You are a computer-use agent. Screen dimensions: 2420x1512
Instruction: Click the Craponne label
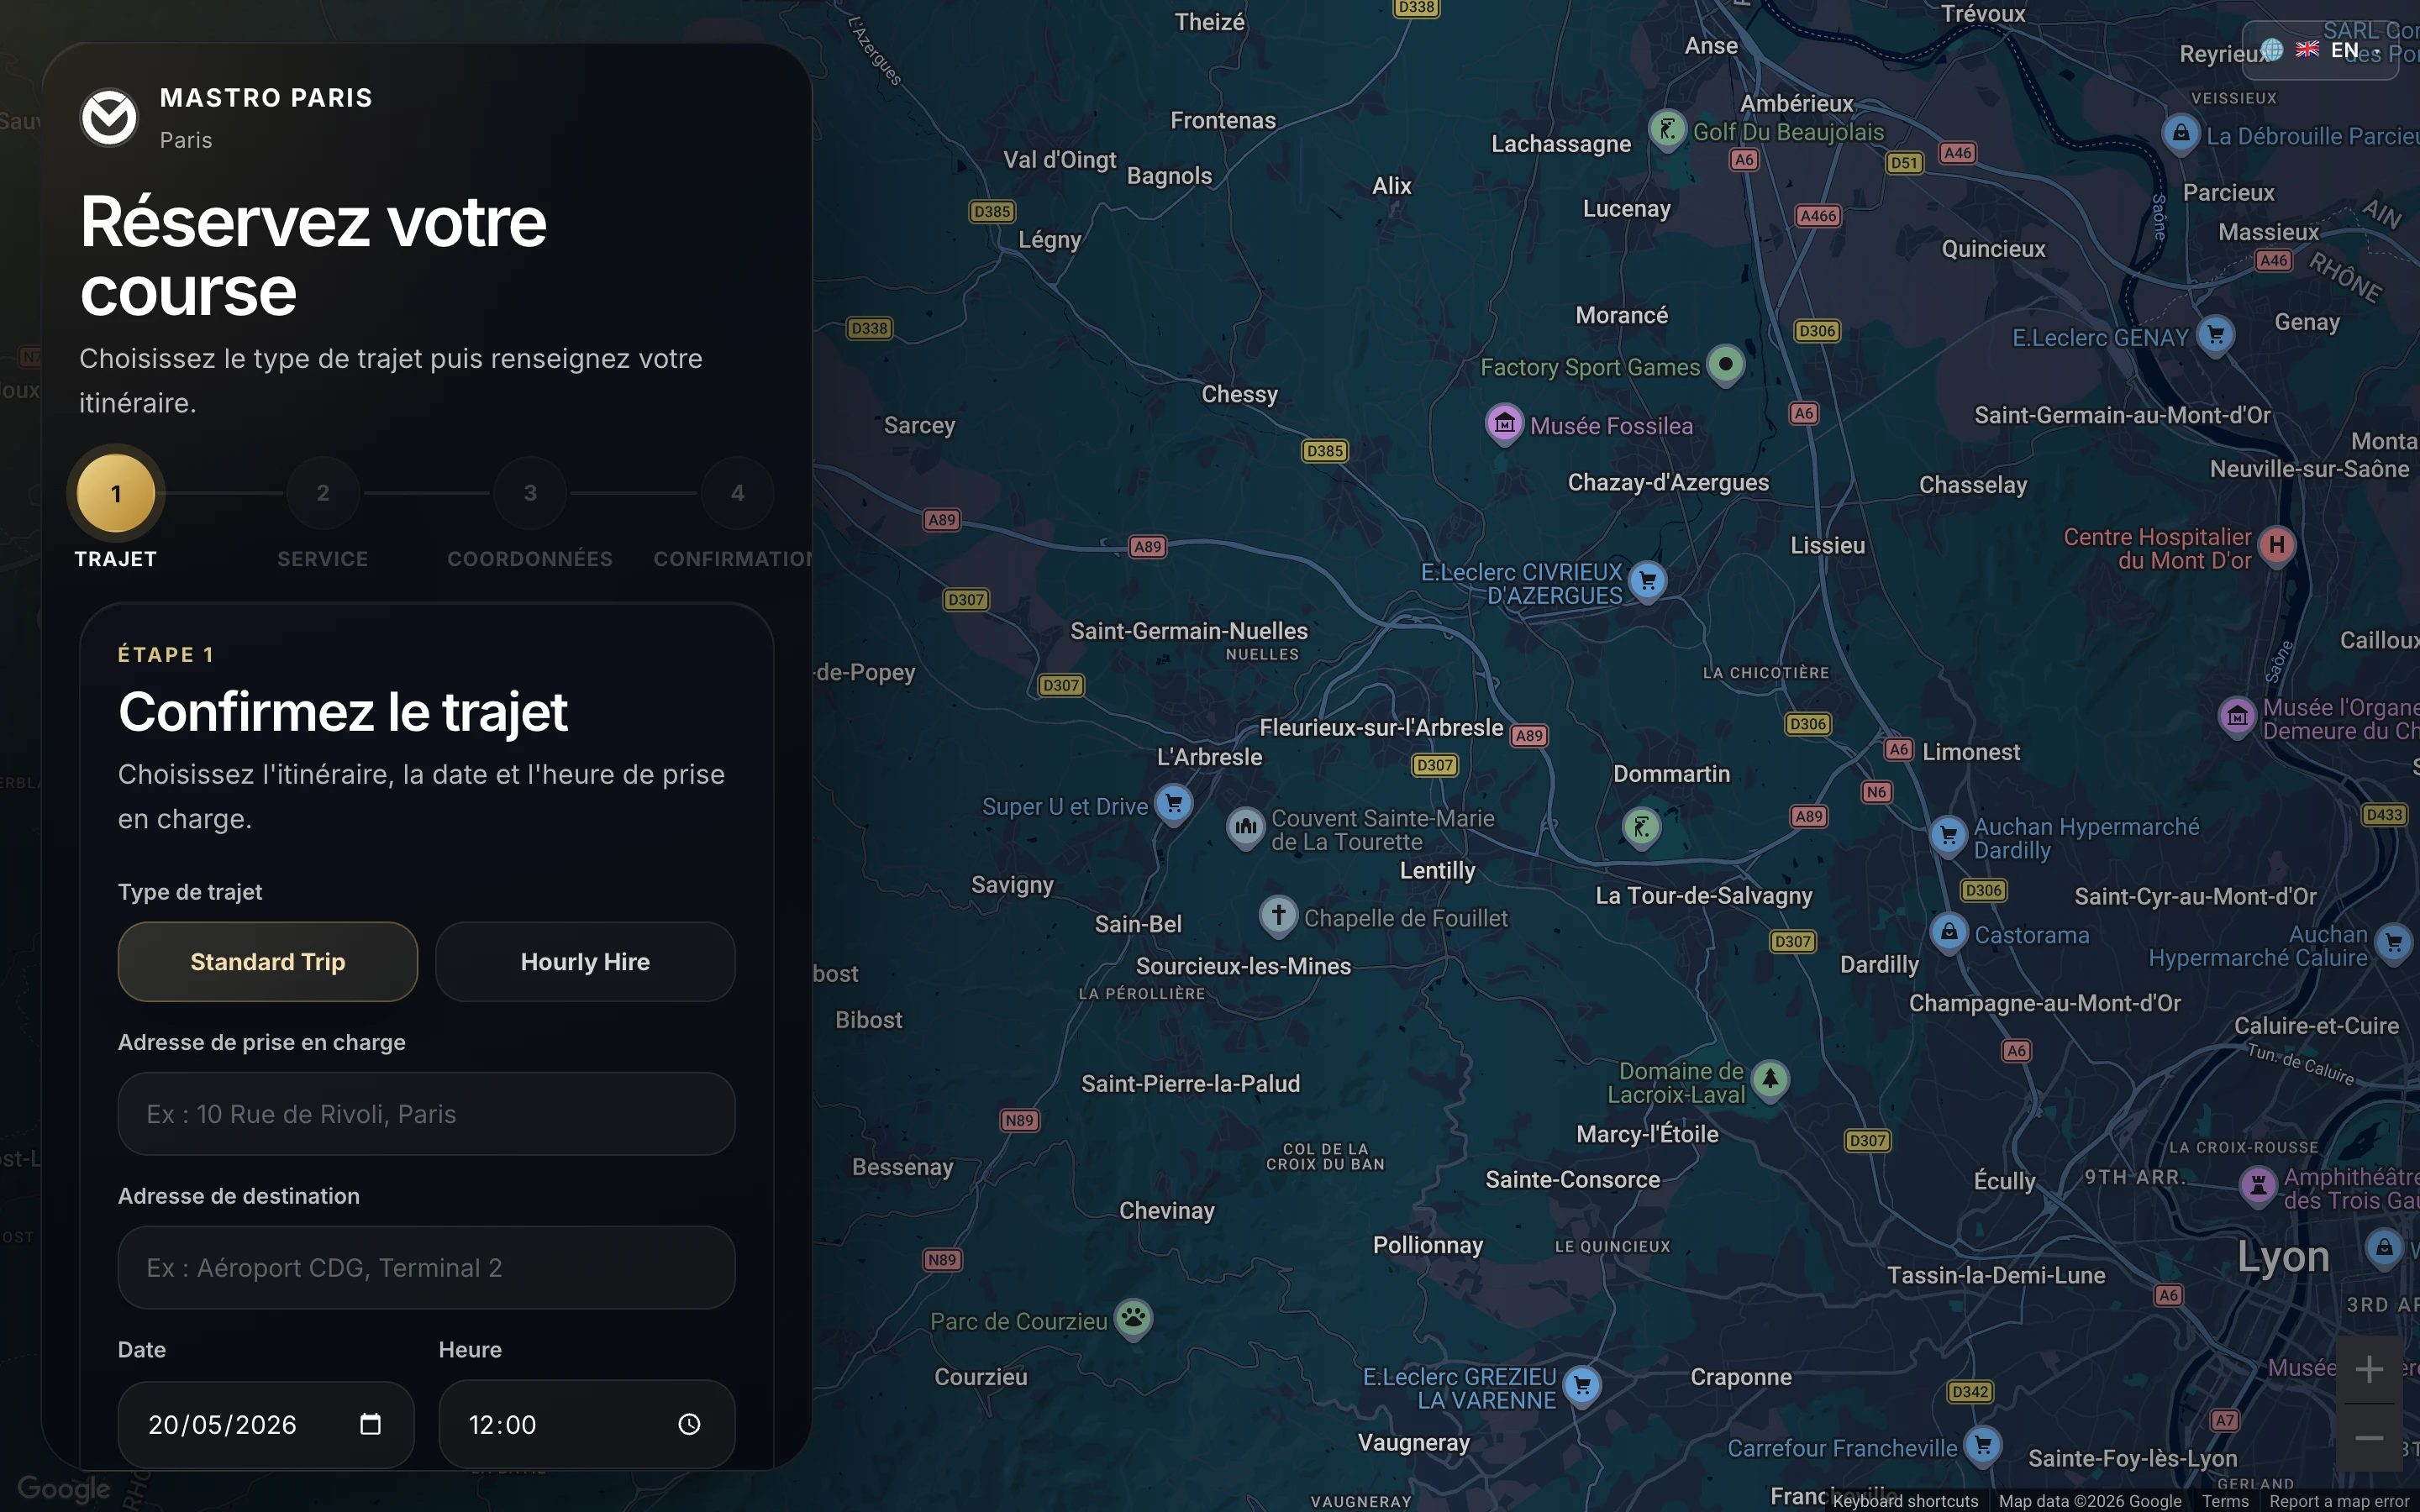(1741, 1377)
